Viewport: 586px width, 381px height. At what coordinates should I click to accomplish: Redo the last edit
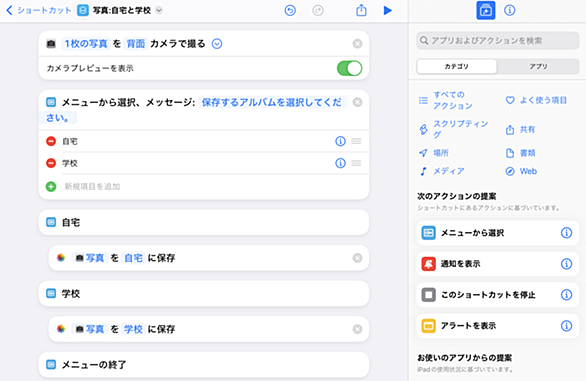(x=318, y=10)
